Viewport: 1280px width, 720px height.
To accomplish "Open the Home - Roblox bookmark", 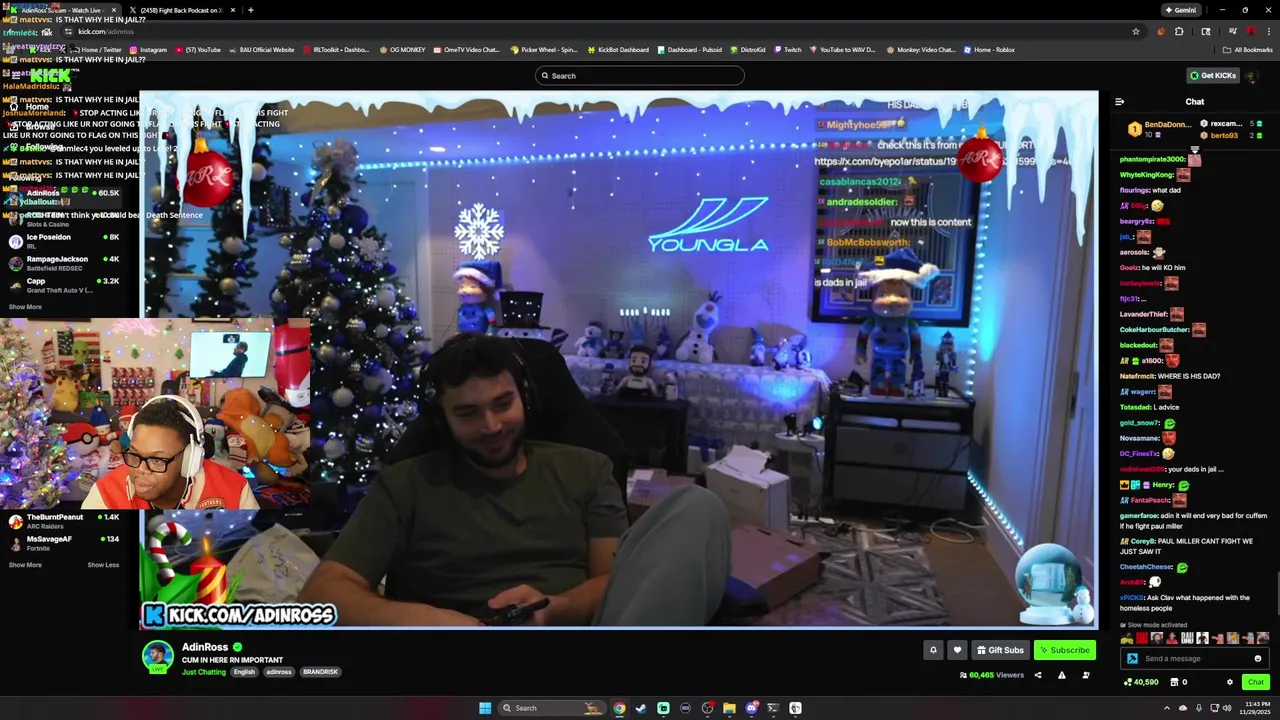I will 989,49.
